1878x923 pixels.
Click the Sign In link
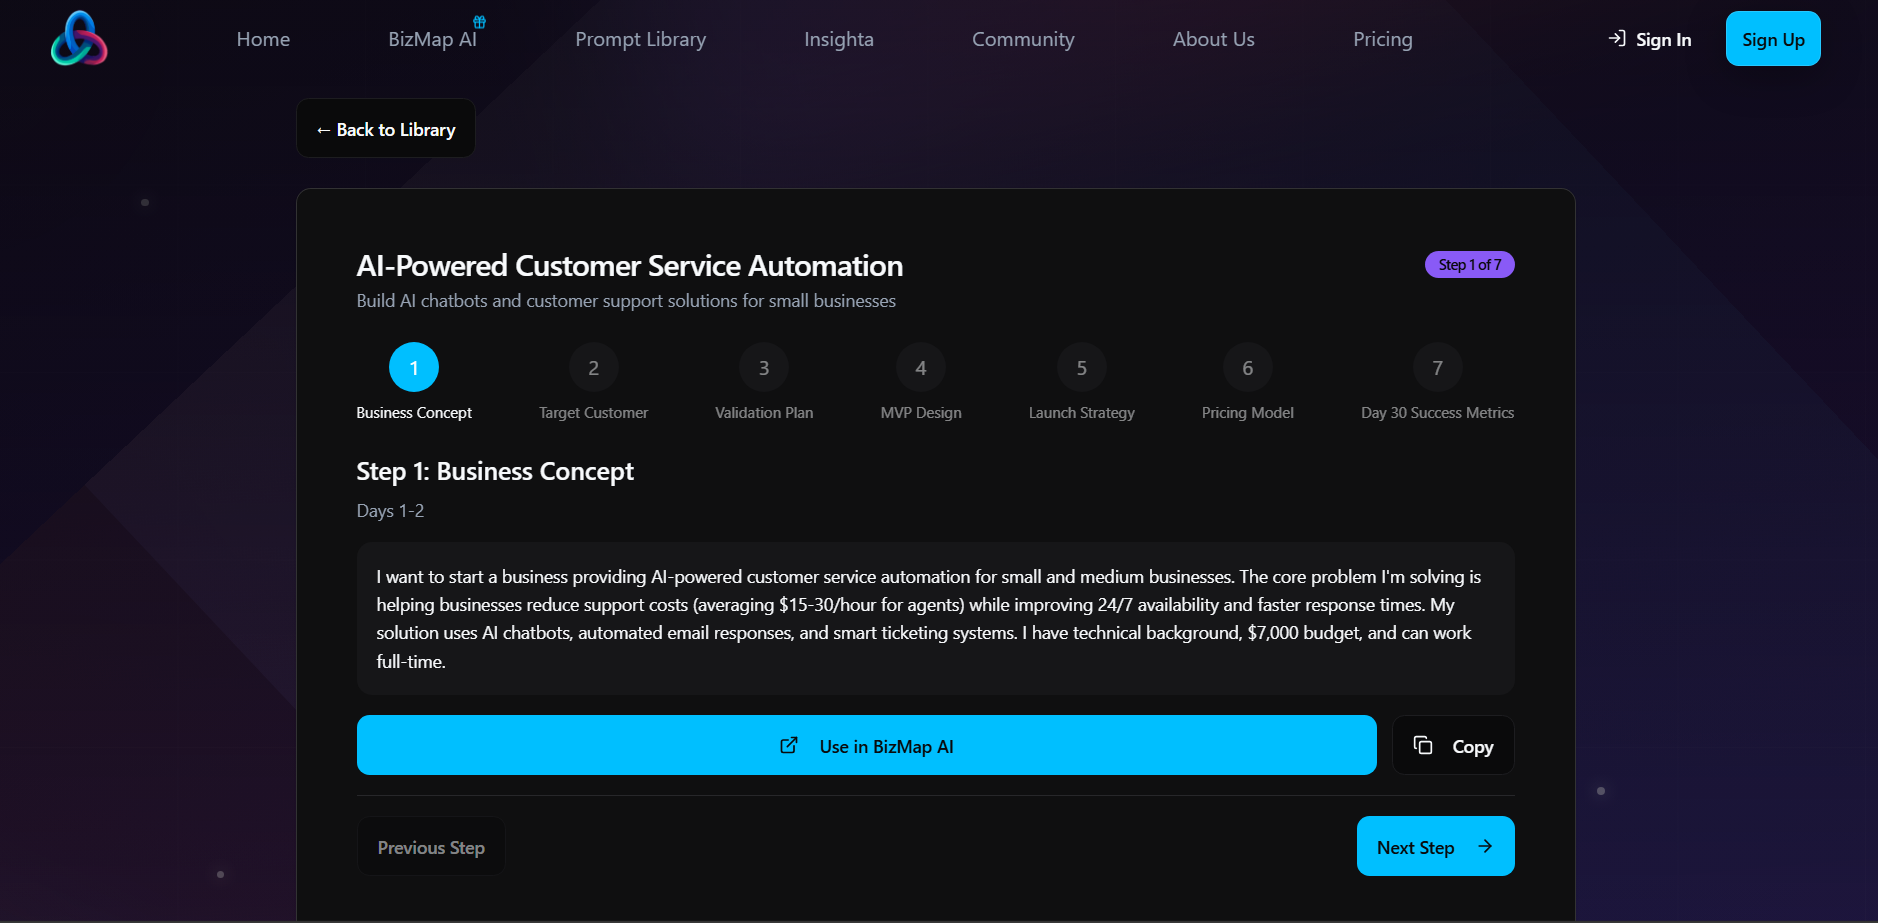click(x=1662, y=39)
